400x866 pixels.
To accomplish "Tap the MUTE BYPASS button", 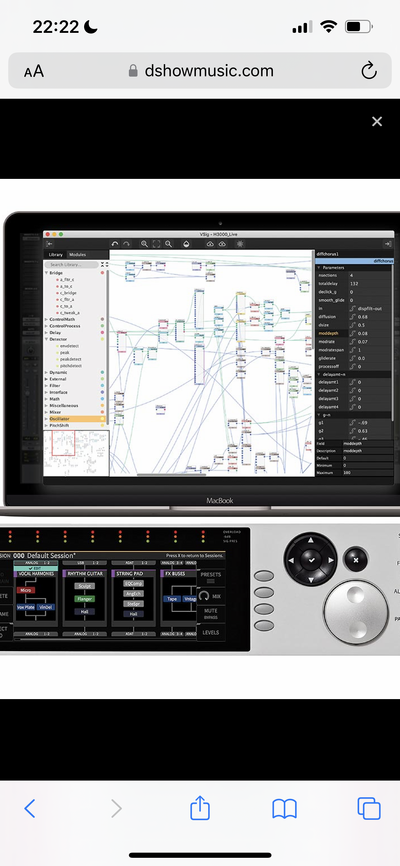I will point(210,612).
